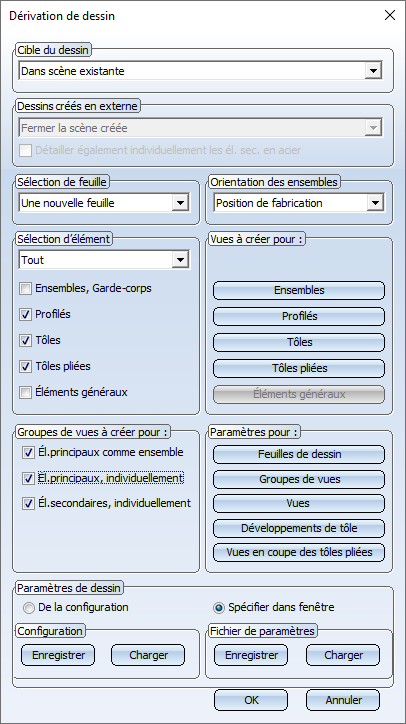
Task: Enable the Éléments généraux checkbox
Action: pyautogui.click(x=25, y=393)
